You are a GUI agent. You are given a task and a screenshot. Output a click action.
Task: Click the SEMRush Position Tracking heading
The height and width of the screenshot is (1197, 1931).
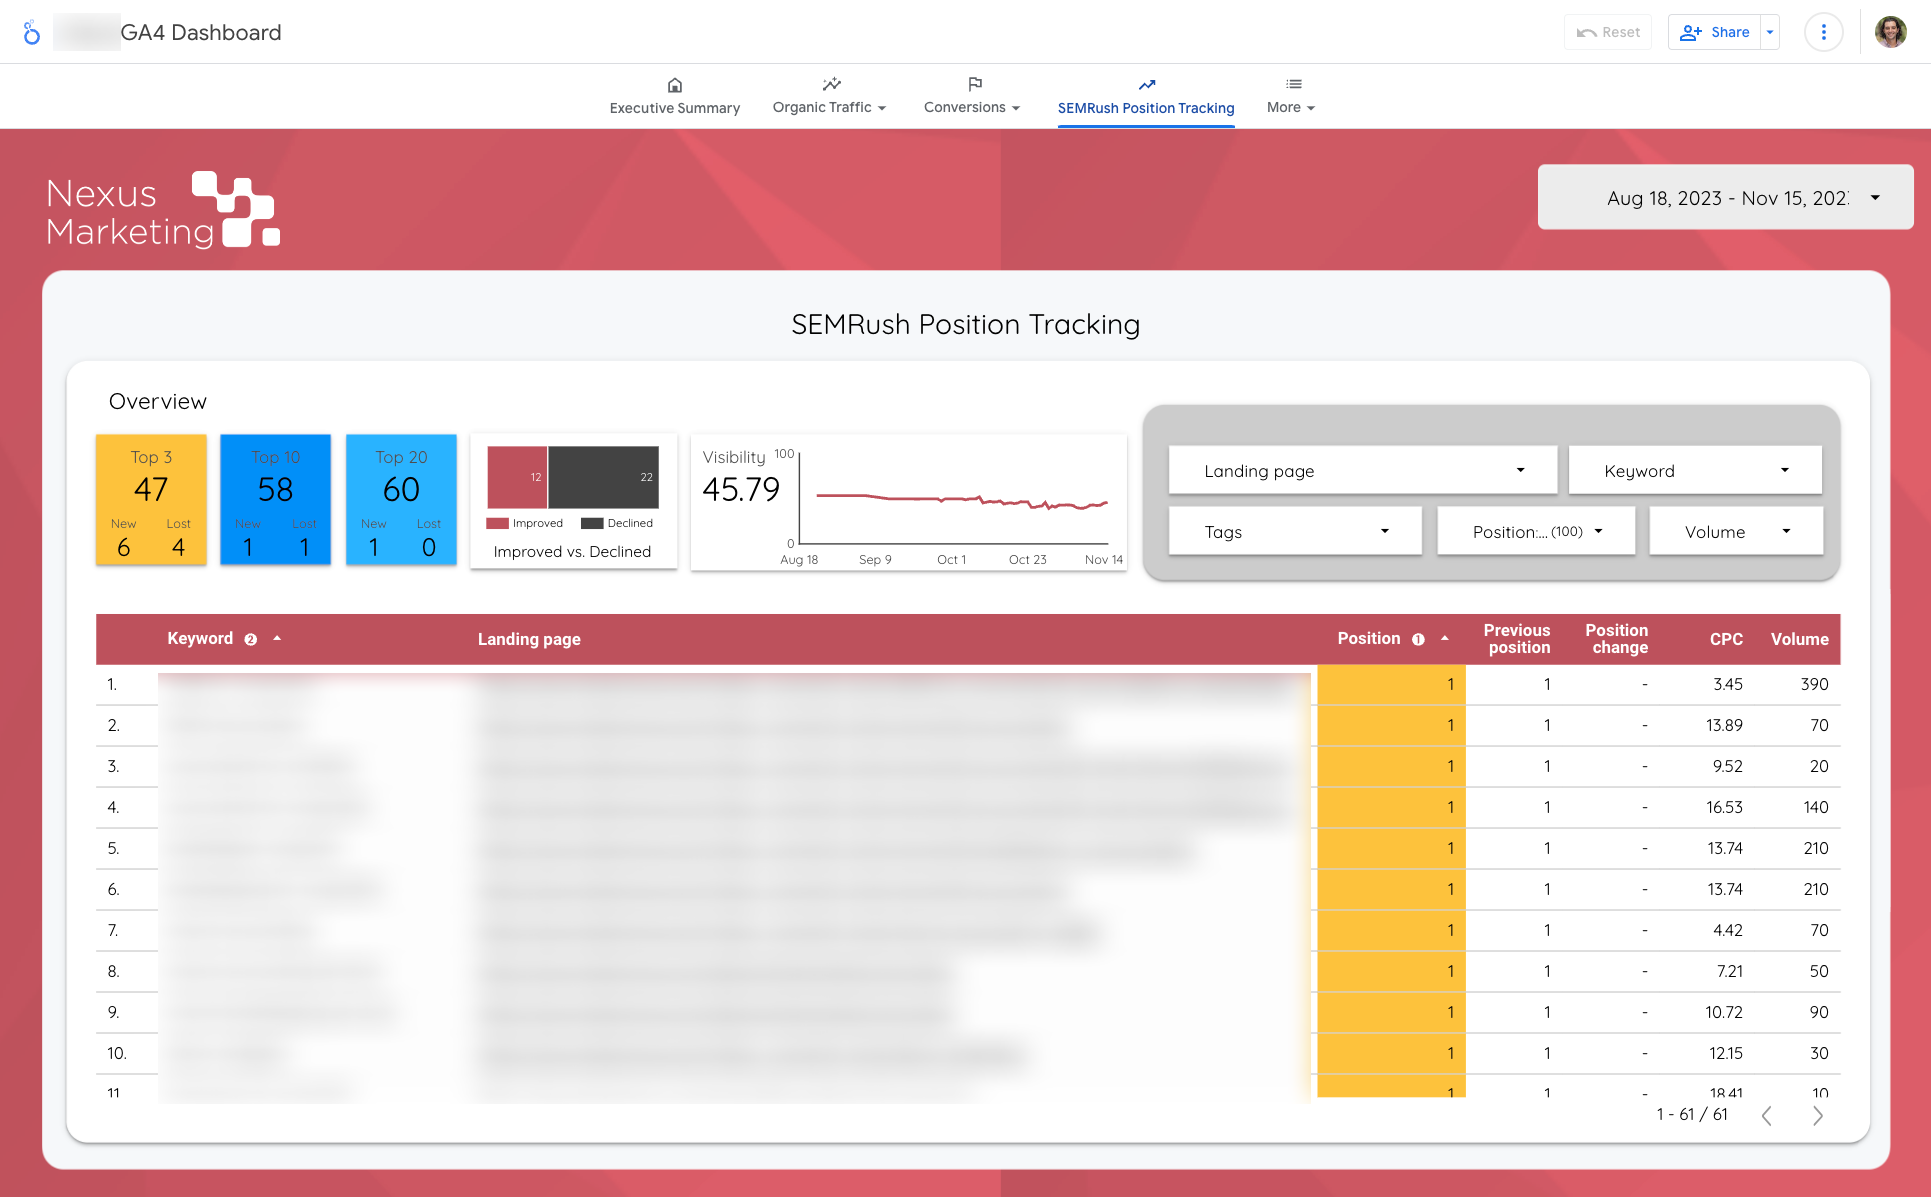[x=965, y=324]
